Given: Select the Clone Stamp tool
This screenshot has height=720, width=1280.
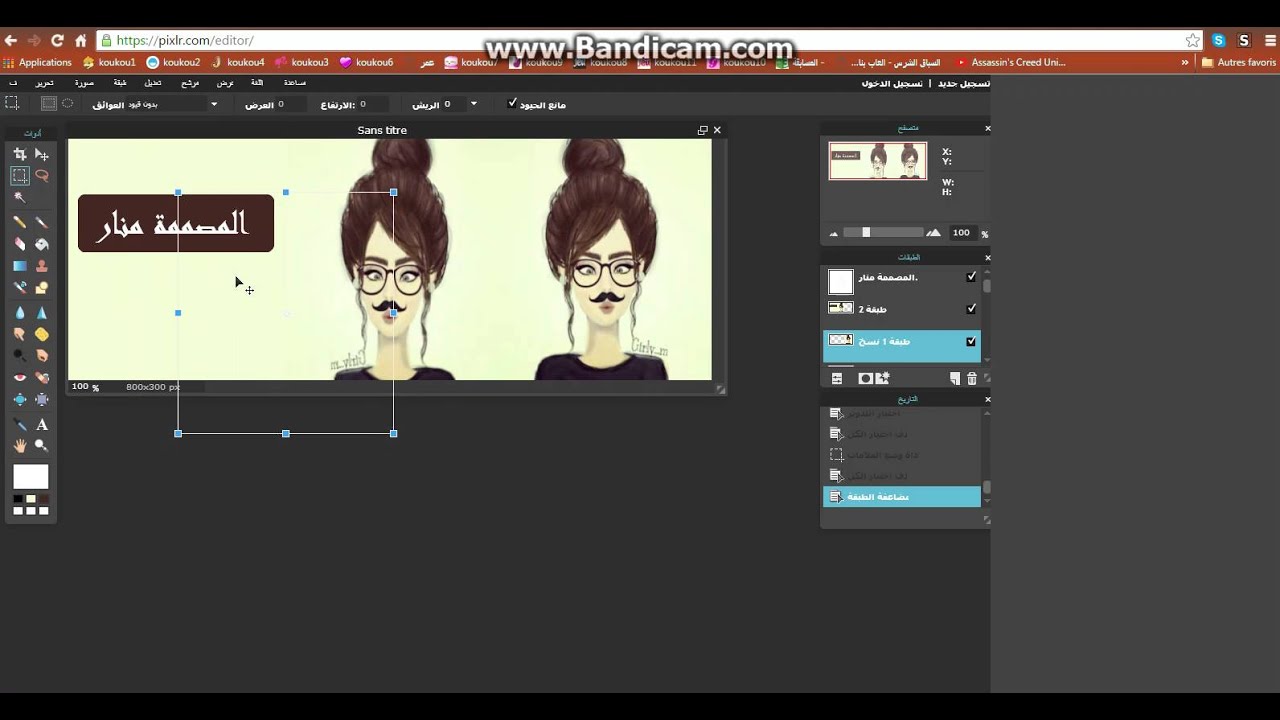Looking at the screenshot, I should click(x=42, y=266).
